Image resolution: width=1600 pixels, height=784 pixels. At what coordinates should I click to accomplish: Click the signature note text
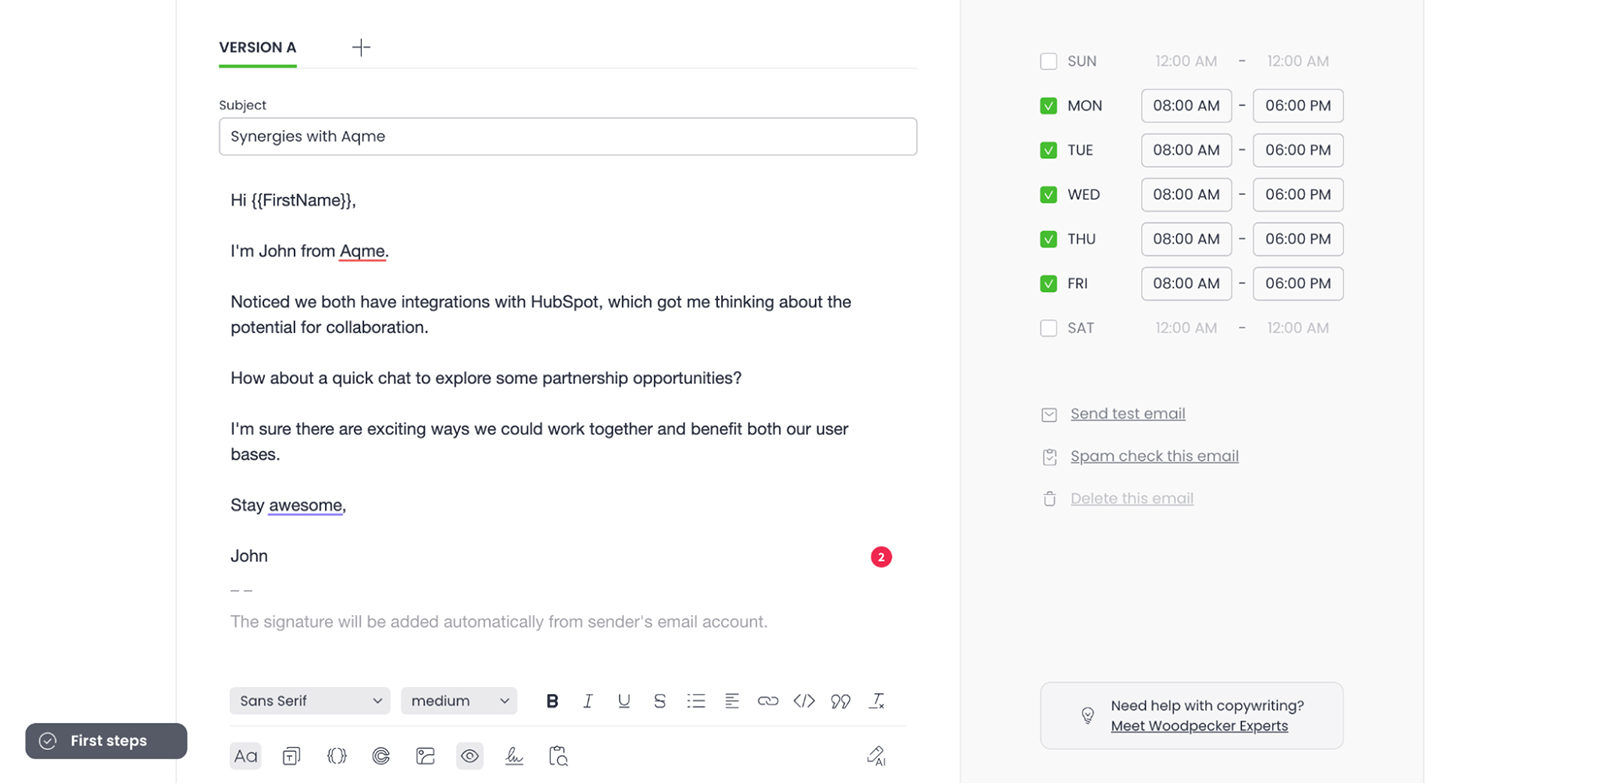[499, 622]
